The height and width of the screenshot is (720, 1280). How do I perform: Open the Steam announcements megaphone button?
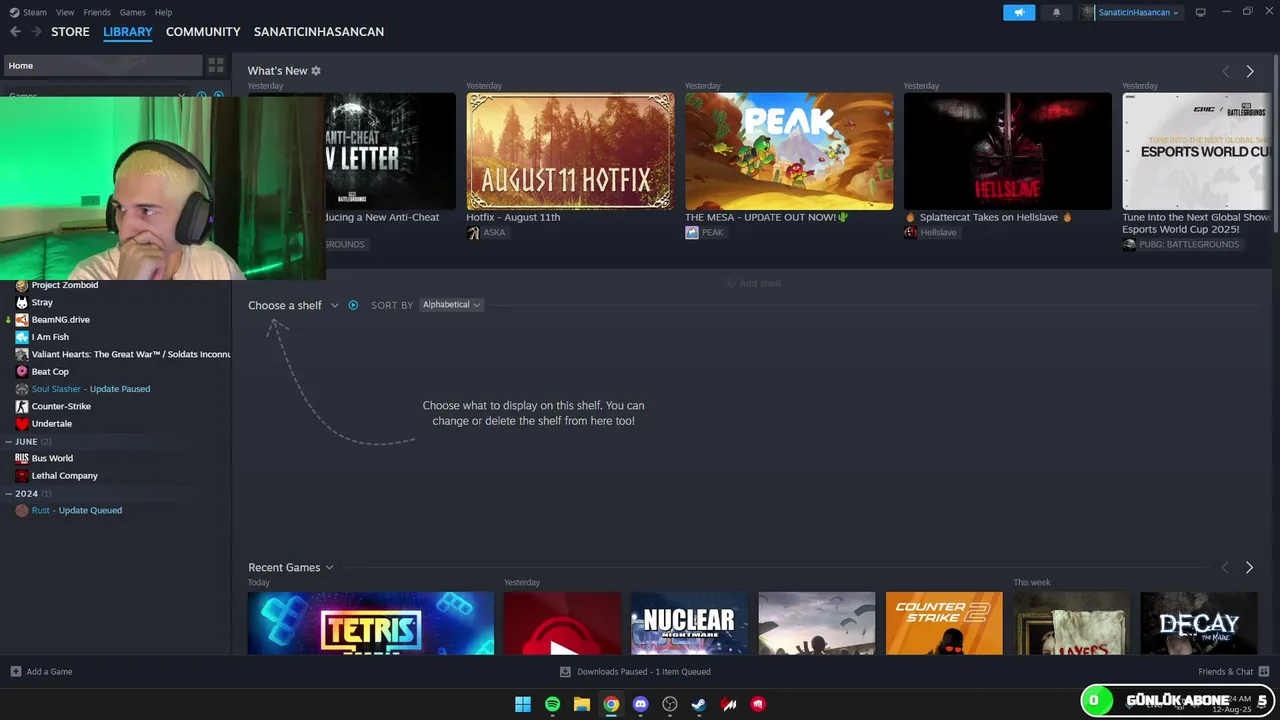point(1019,12)
